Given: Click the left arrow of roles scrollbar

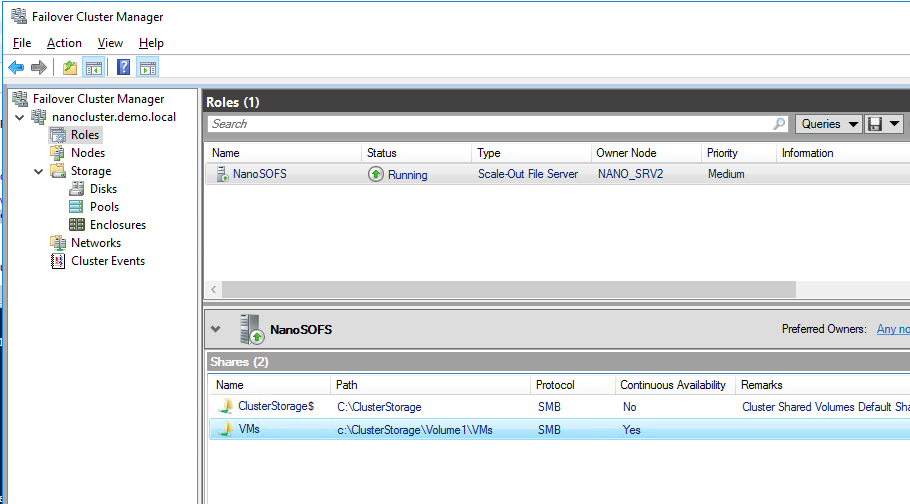Looking at the screenshot, I should pyautogui.click(x=214, y=289).
